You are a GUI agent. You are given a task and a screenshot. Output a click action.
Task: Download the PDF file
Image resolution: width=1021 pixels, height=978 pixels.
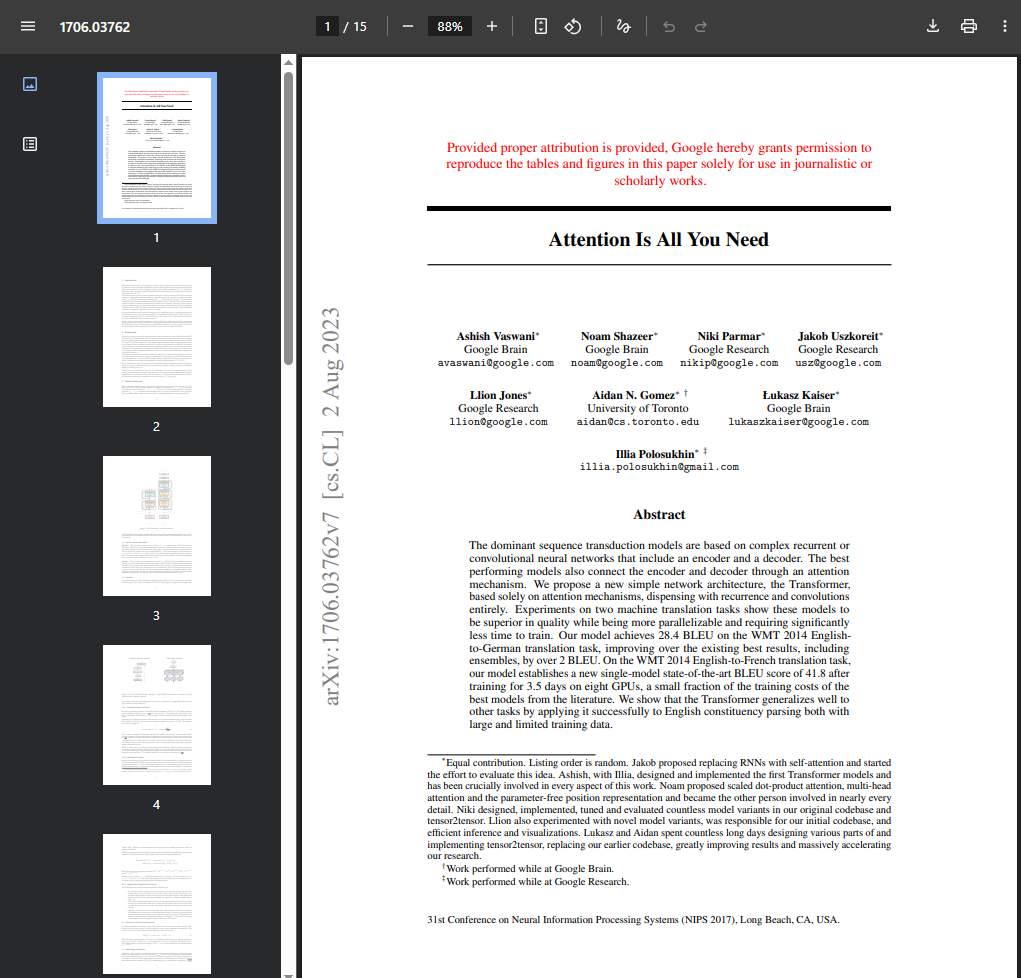933,27
